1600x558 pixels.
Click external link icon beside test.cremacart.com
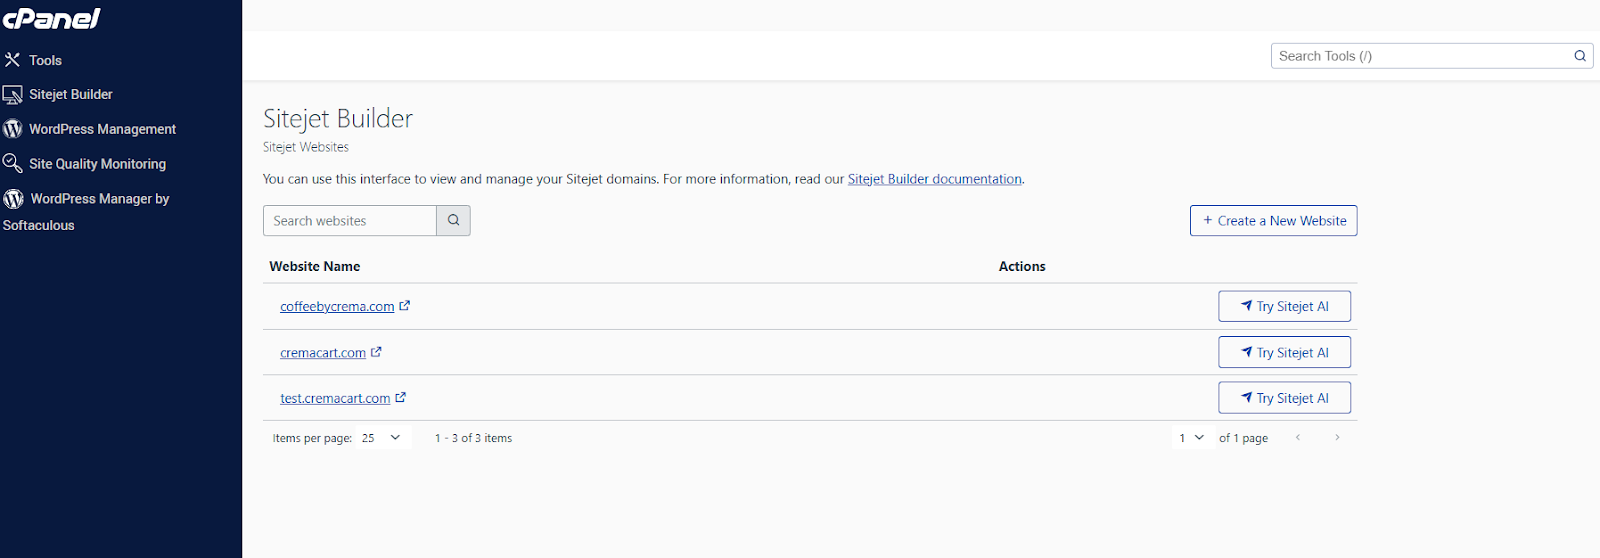[x=401, y=397]
